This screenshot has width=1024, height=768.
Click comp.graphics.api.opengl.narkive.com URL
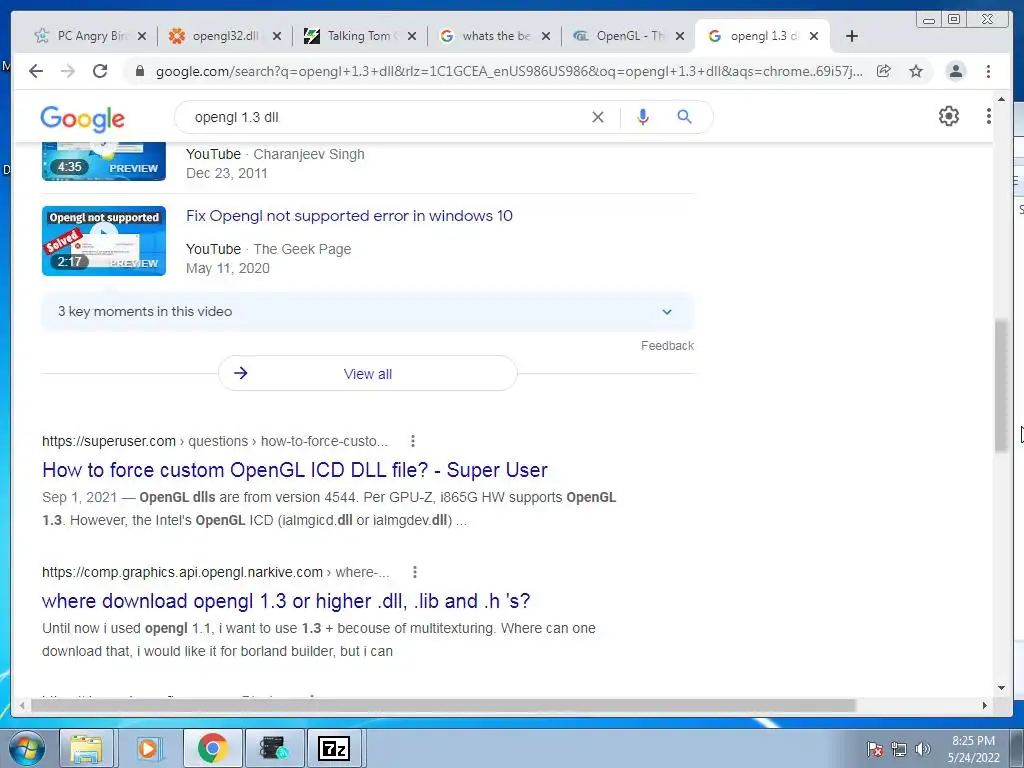216,572
